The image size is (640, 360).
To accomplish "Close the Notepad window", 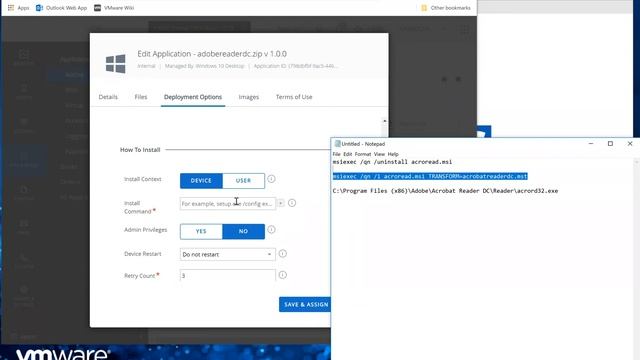I will click(630, 144).
